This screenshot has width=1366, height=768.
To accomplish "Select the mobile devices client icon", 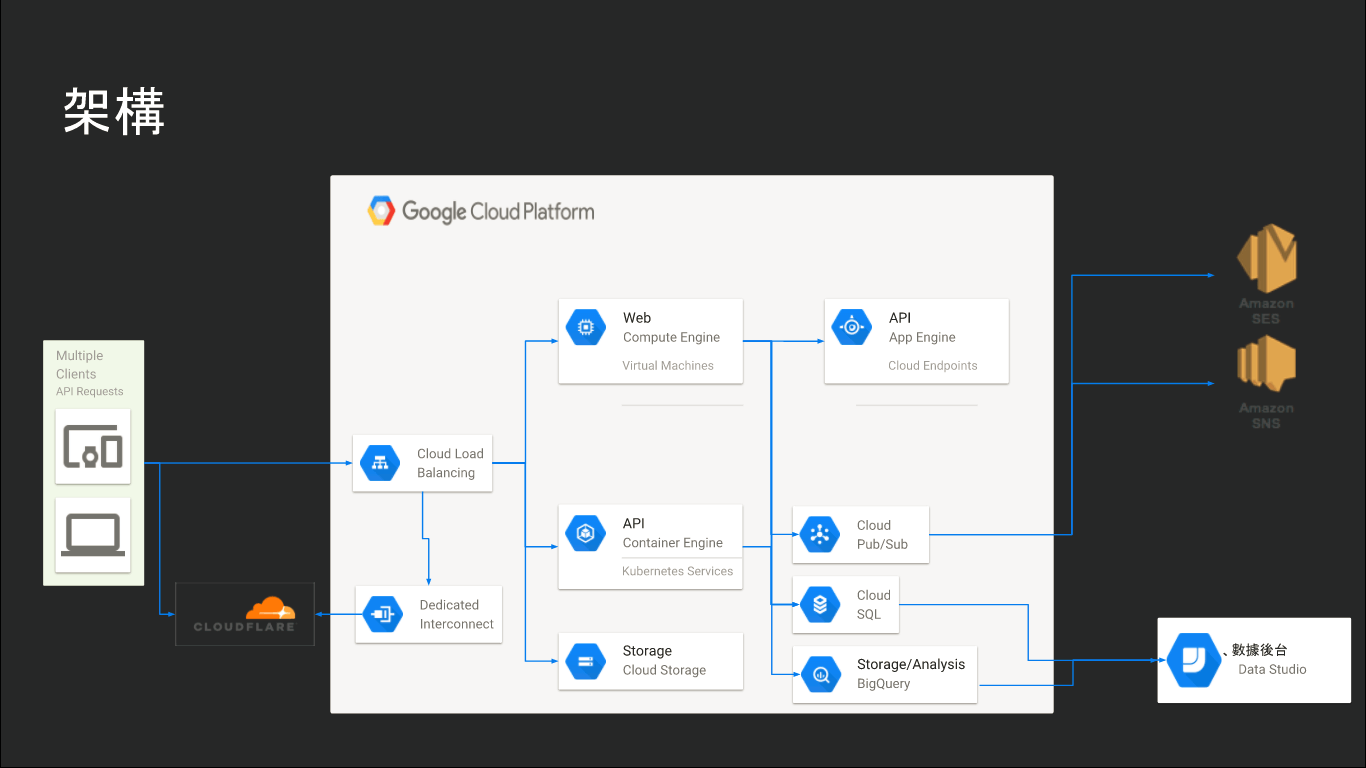I will [x=92, y=447].
